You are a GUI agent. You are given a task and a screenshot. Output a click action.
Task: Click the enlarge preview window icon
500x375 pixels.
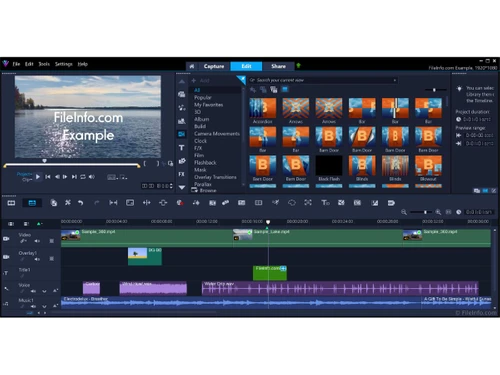[x=170, y=163]
